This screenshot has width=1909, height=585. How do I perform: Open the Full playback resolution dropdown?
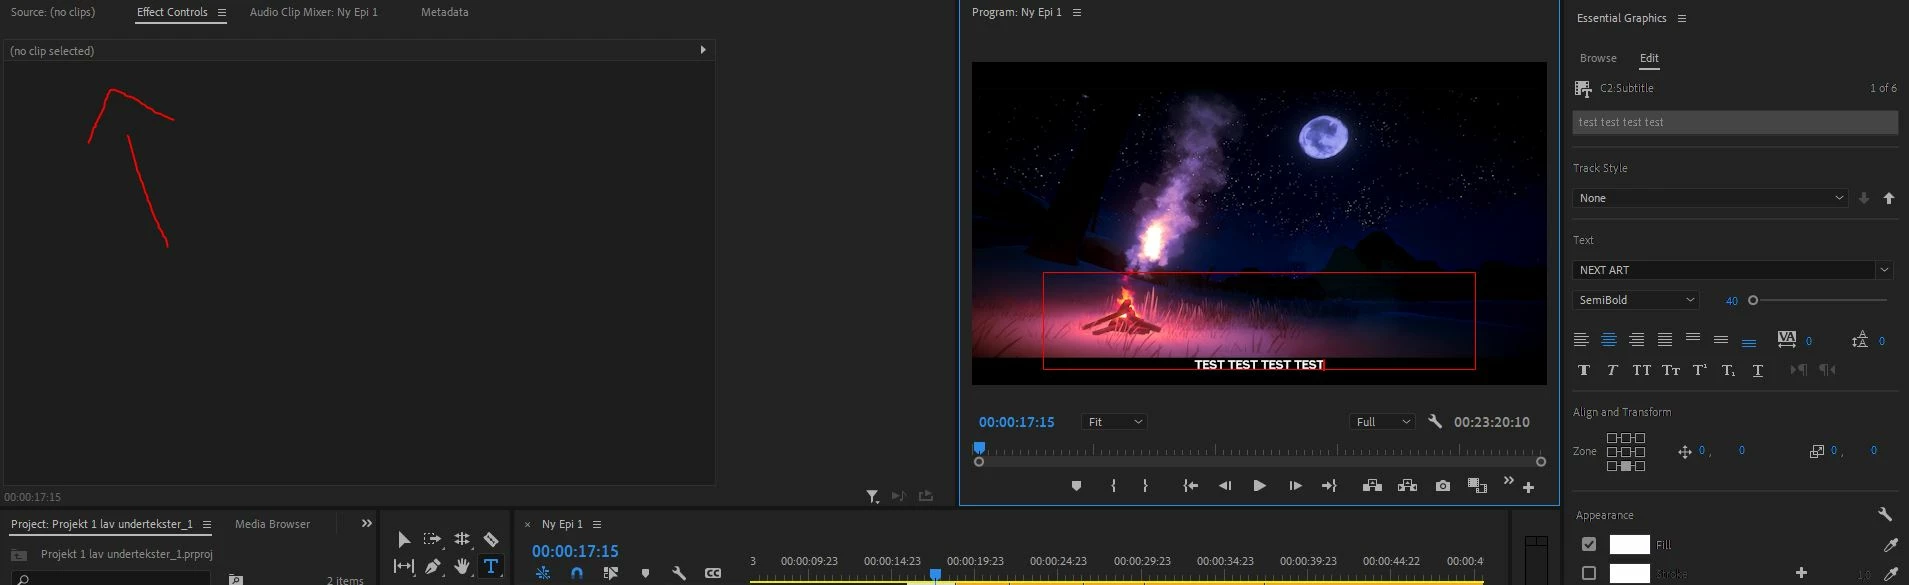coord(1382,422)
